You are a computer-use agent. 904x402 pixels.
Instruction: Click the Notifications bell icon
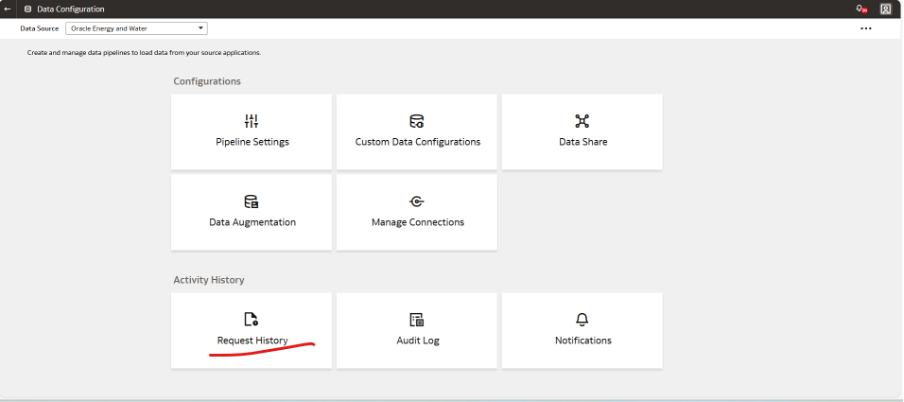coord(582,319)
